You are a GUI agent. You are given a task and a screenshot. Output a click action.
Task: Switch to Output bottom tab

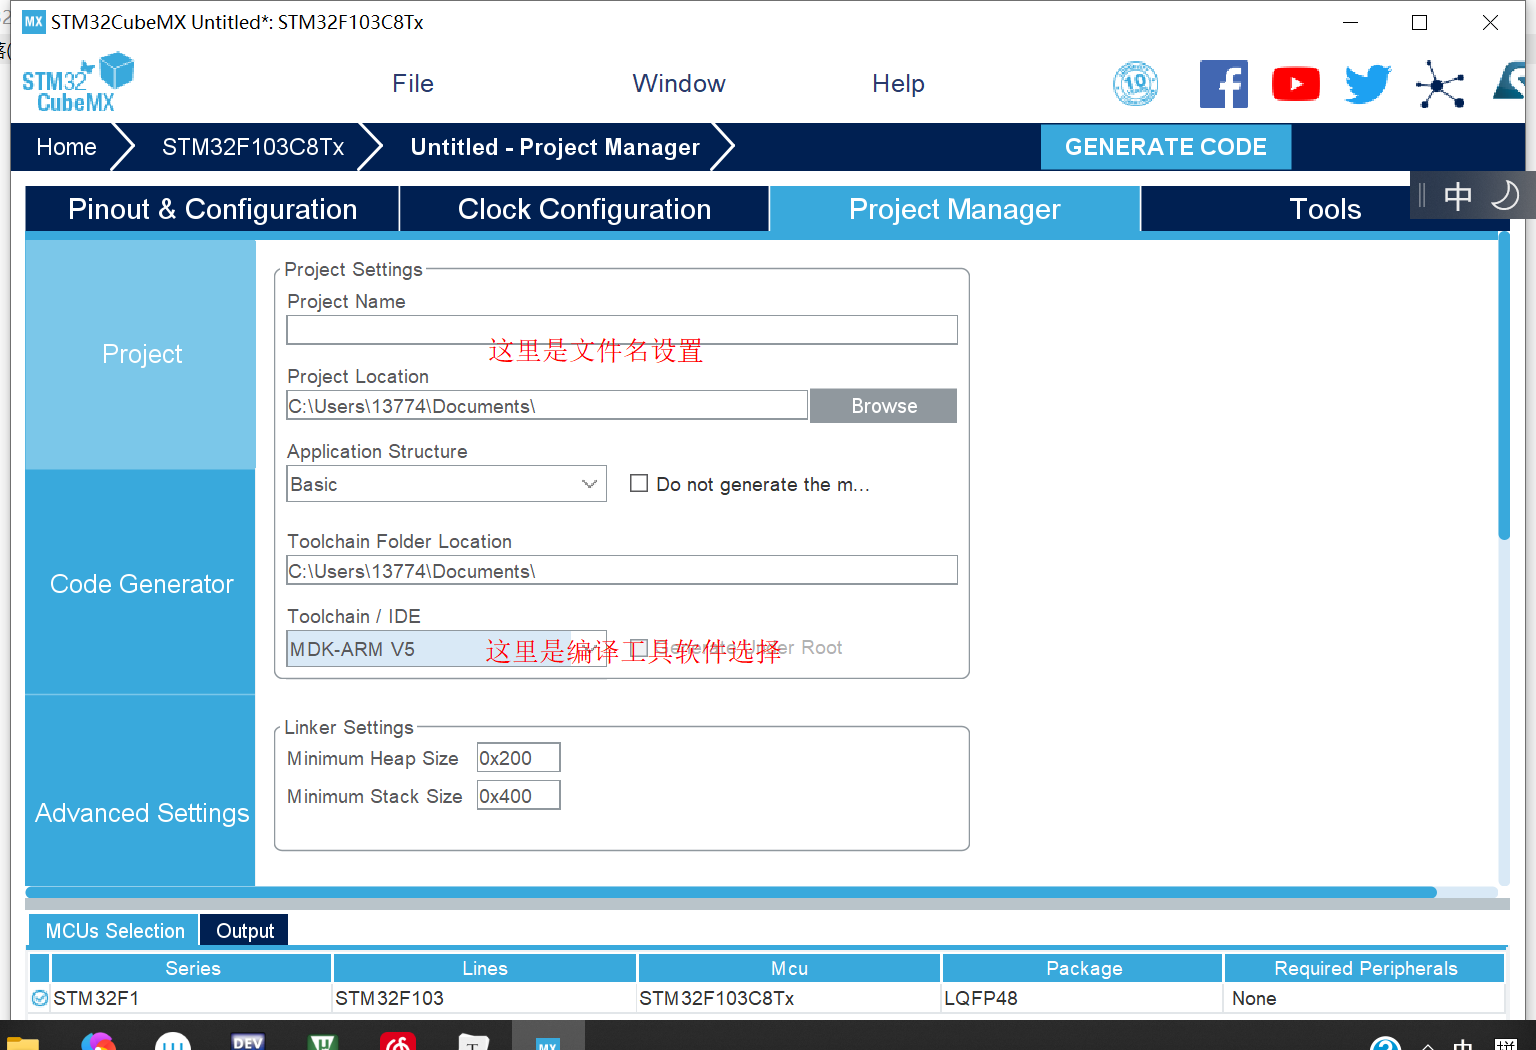click(x=245, y=931)
